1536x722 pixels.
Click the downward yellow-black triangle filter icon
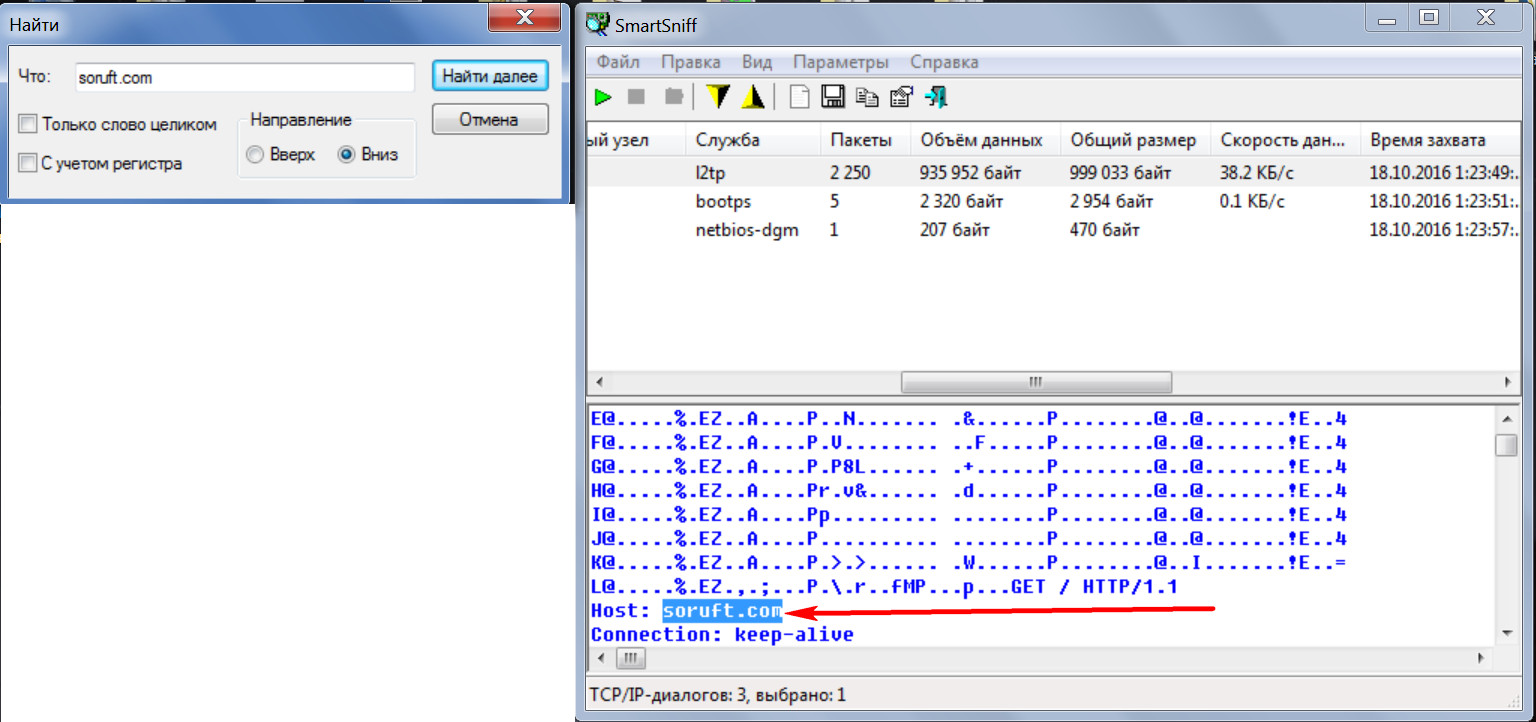point(717,97)
